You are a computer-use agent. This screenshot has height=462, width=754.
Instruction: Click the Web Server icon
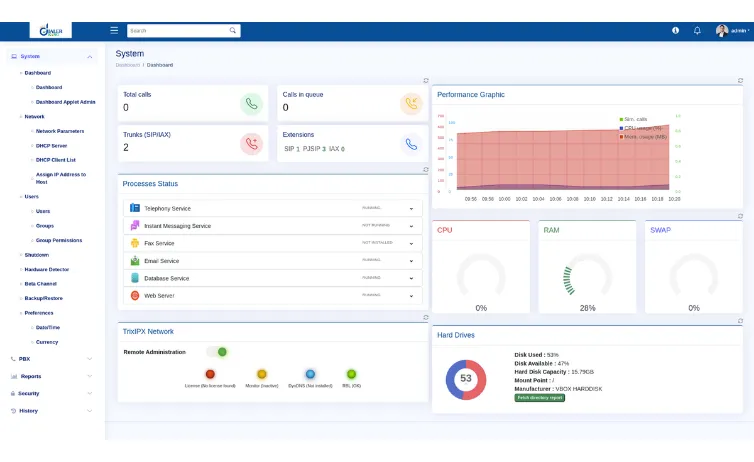tap(135, 295)
